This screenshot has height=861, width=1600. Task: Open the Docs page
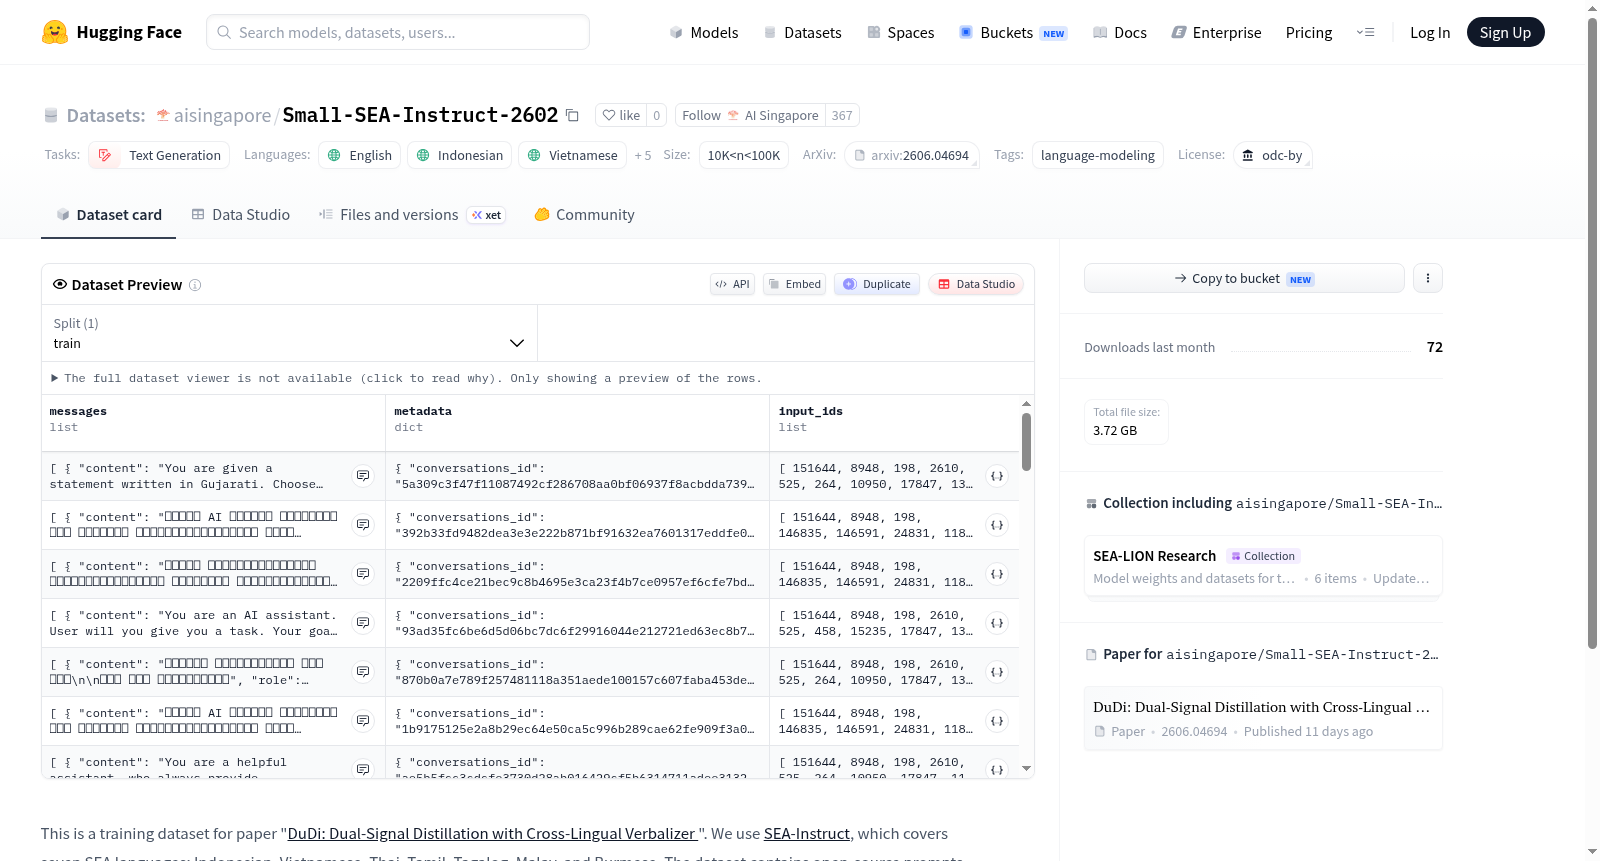1119,32
